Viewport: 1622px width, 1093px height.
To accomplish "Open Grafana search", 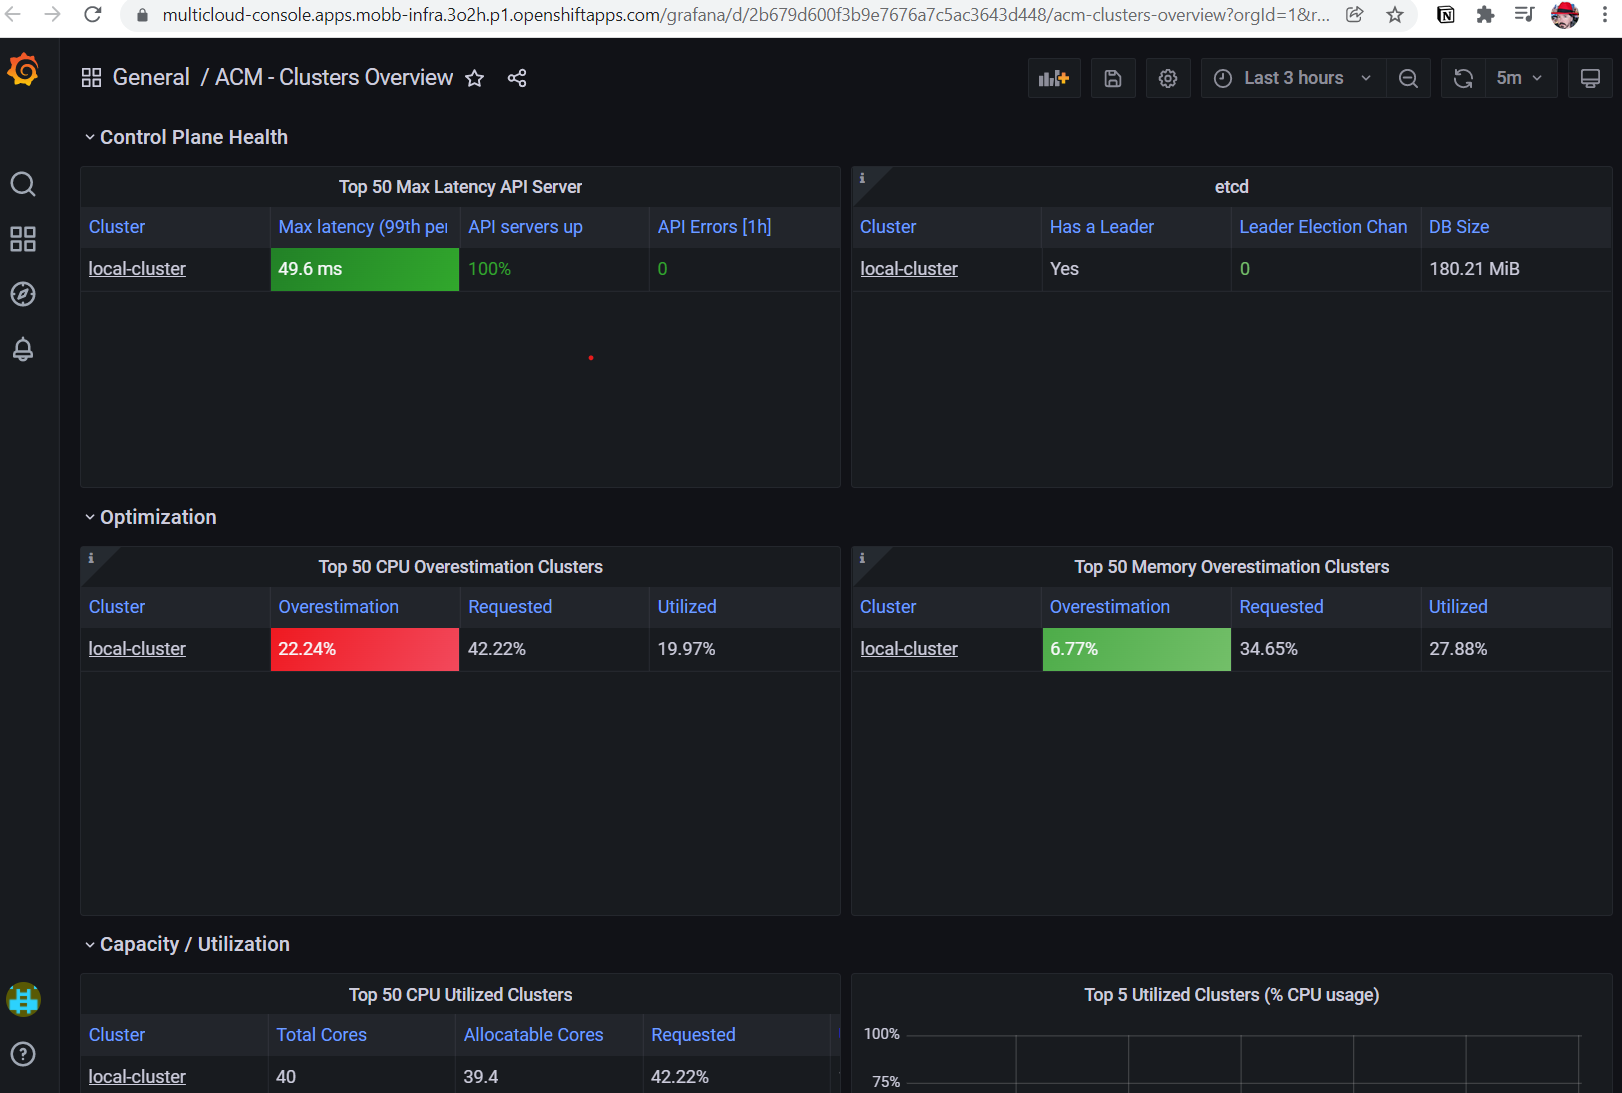I will tap(23, 184).
